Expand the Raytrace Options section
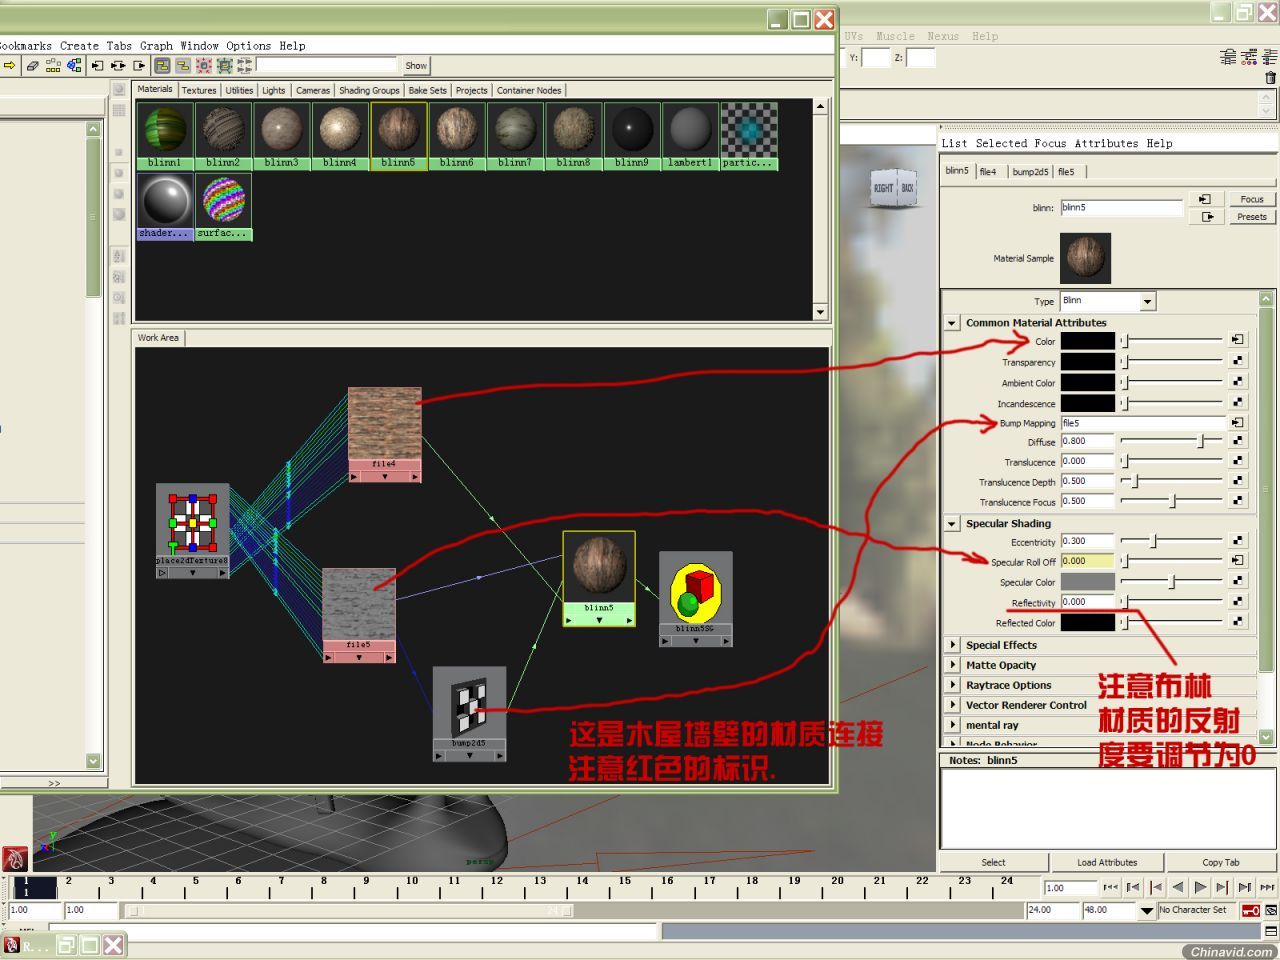The image size is (1280, 960). (952, 685)
